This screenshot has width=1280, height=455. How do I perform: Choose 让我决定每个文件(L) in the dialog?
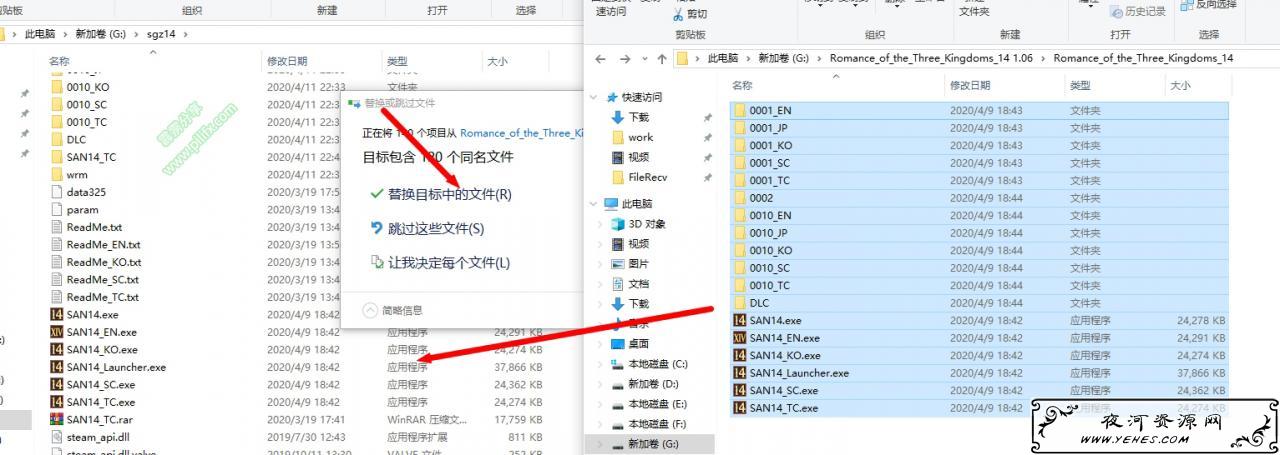point(440,262)
